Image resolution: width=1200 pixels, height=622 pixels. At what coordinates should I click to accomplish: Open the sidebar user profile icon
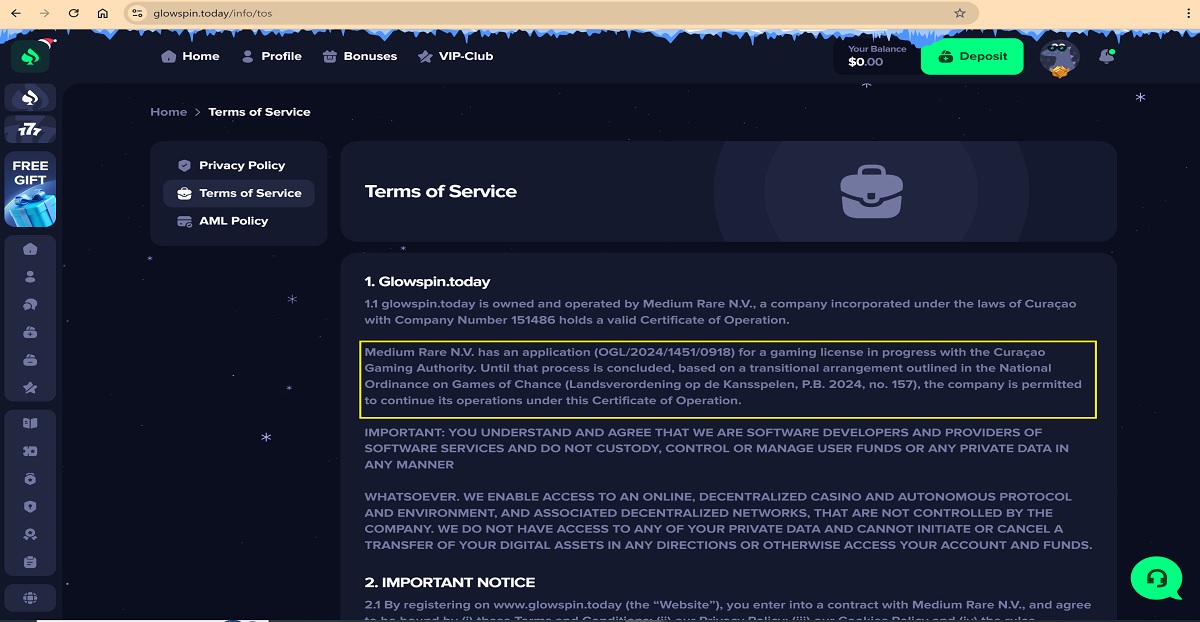[x=30, y=277]
